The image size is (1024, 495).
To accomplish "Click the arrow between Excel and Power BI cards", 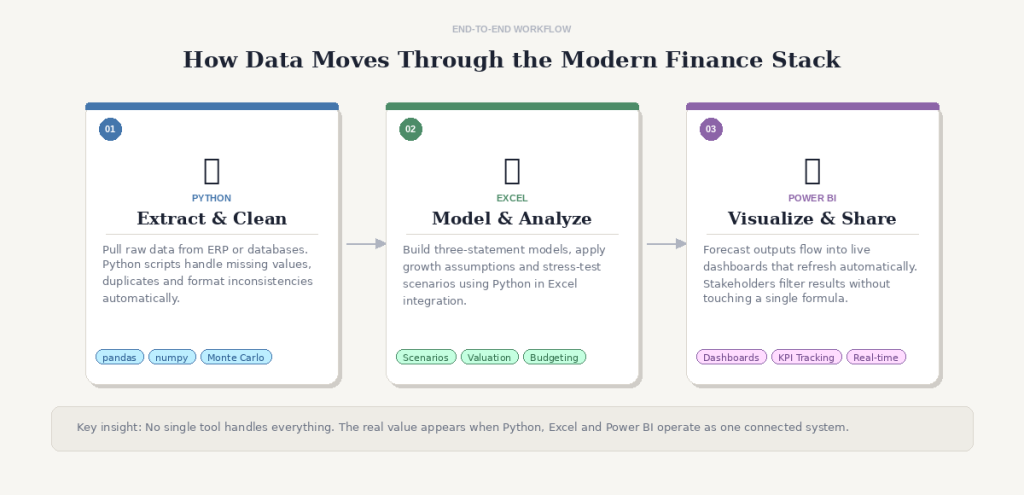I will tap(667, 243).
